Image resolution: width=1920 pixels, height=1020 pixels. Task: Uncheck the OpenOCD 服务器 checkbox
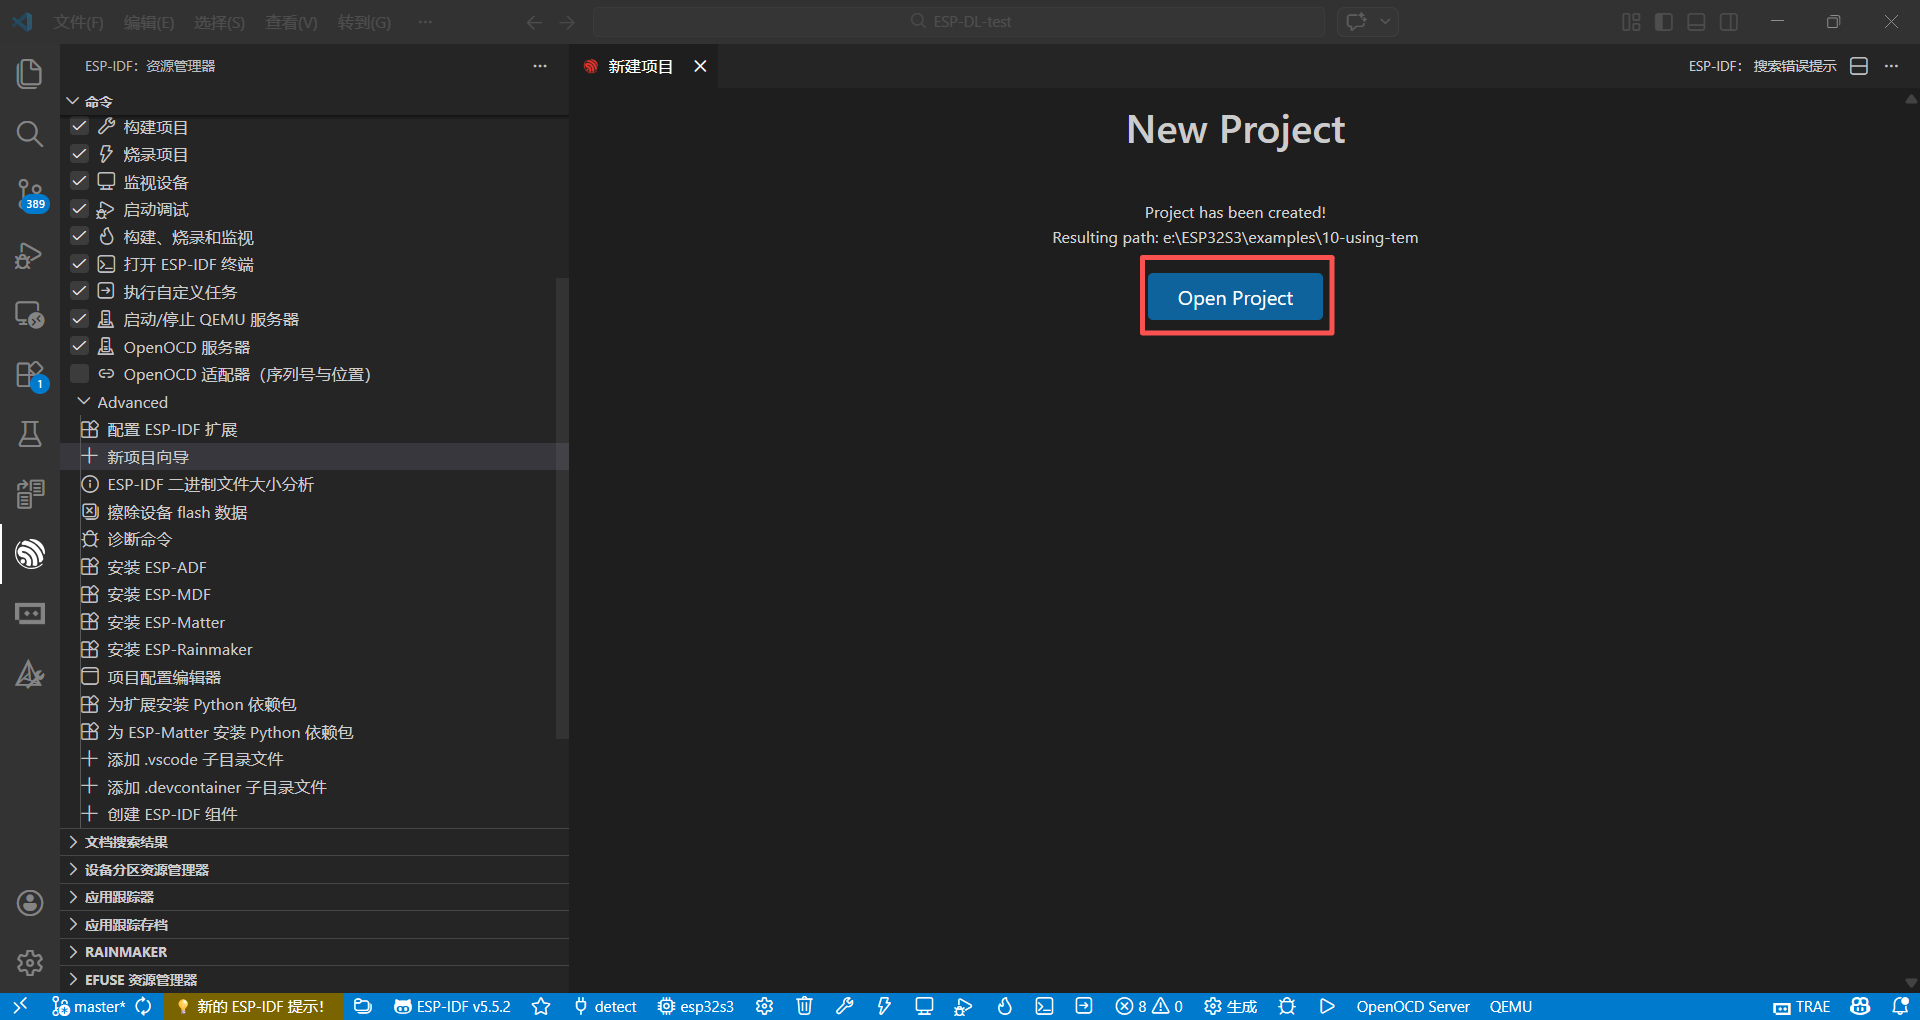point(80,347)
